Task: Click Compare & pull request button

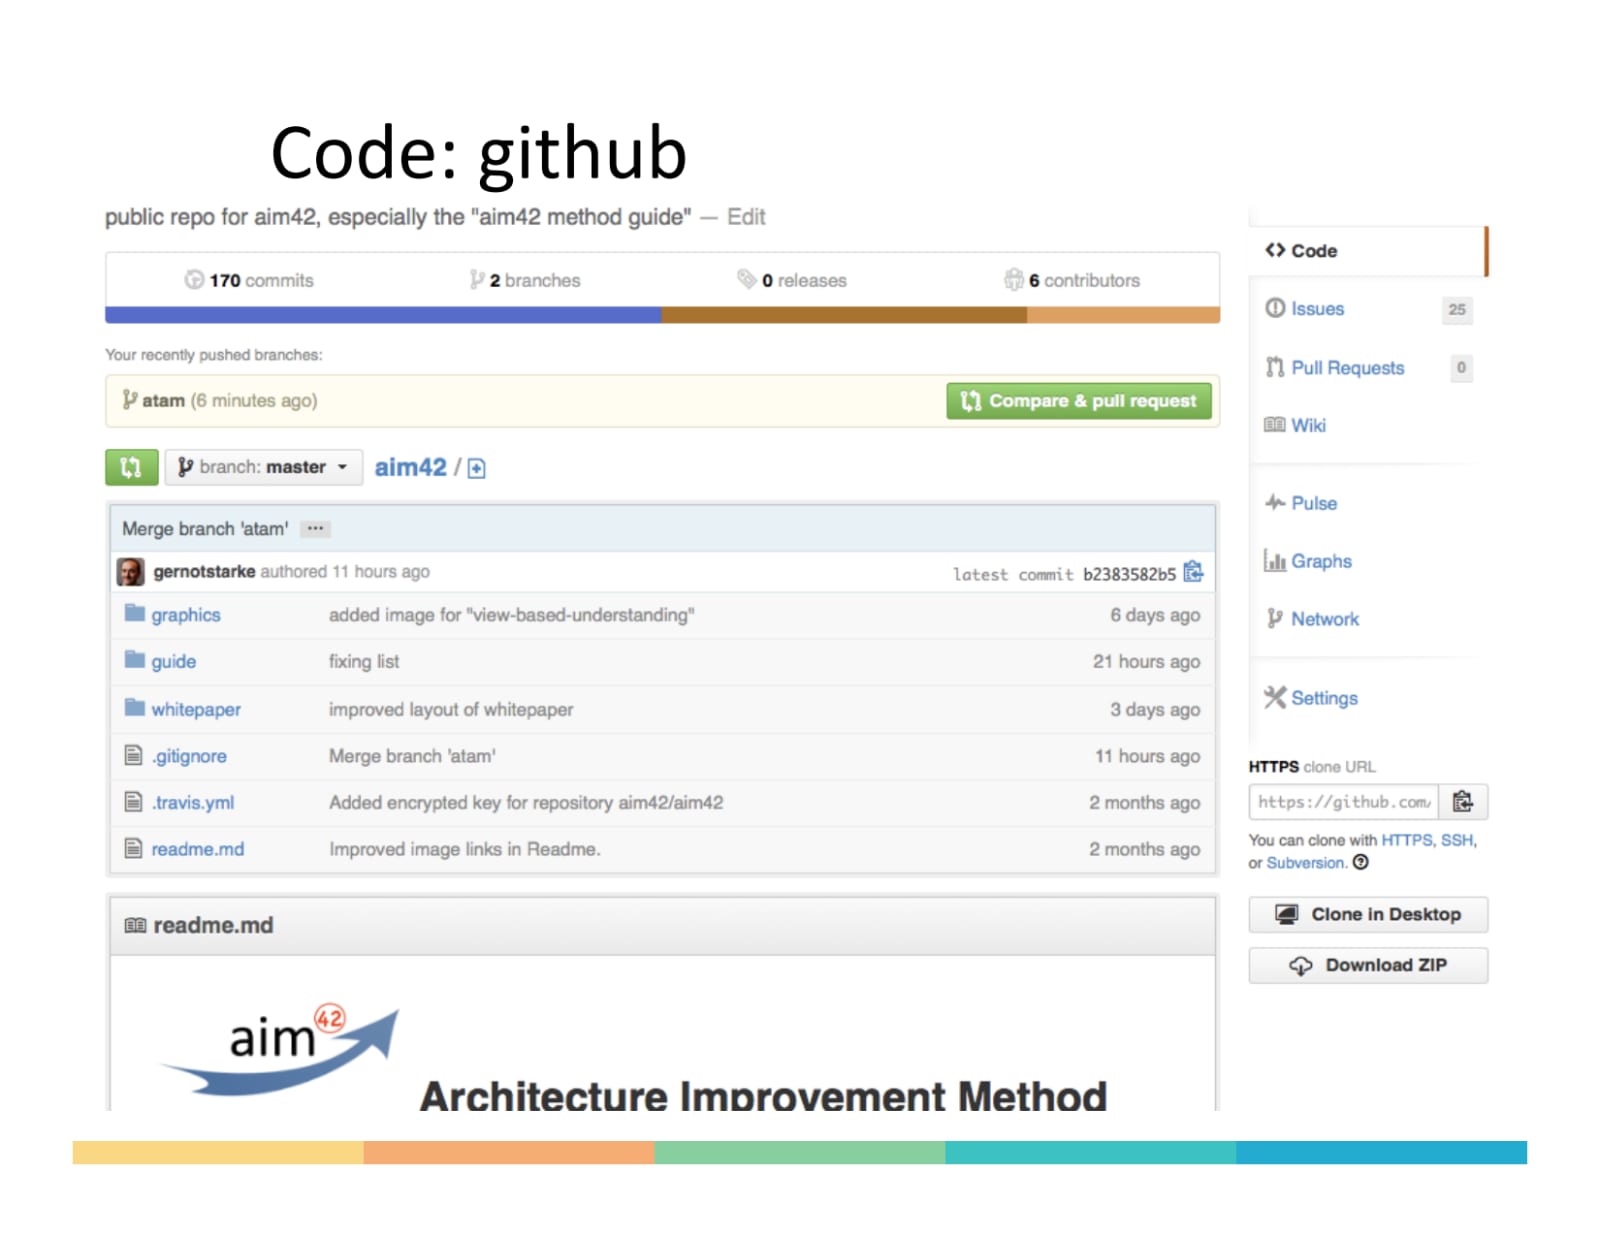Action: point(1079,401)
